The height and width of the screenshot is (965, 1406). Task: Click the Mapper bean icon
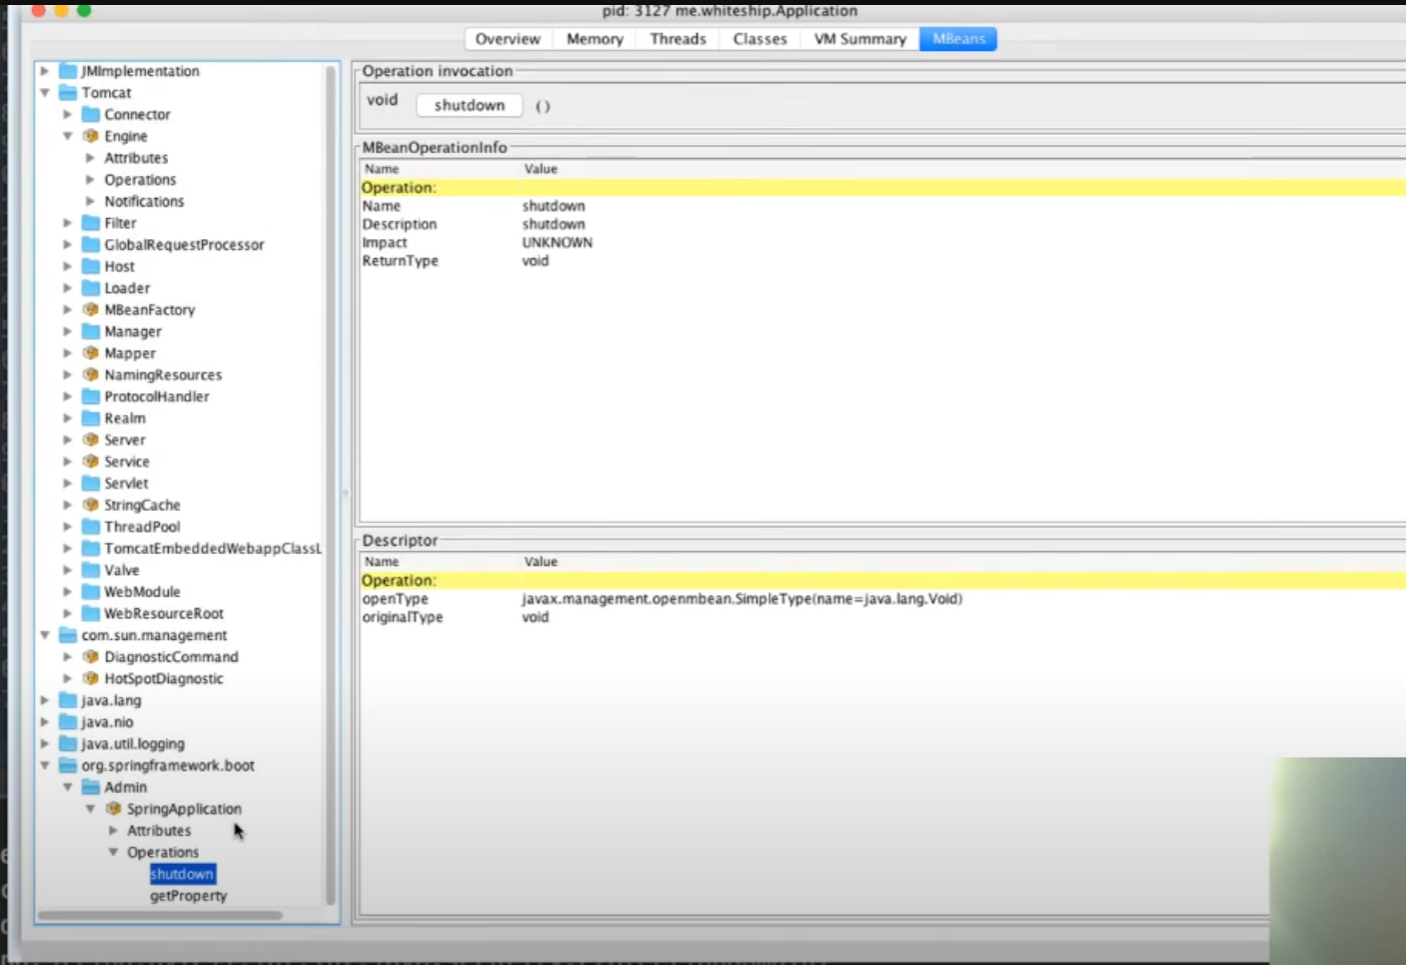coord(91,353)
